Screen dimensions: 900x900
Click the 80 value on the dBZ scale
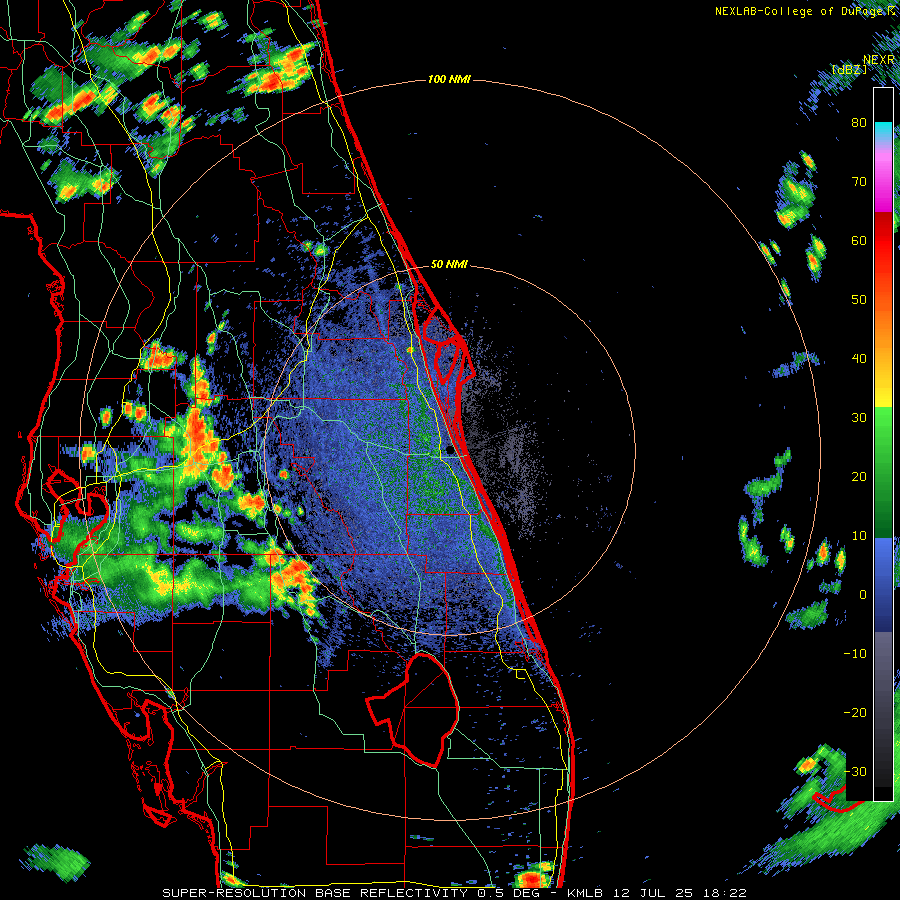click(859, 122)
